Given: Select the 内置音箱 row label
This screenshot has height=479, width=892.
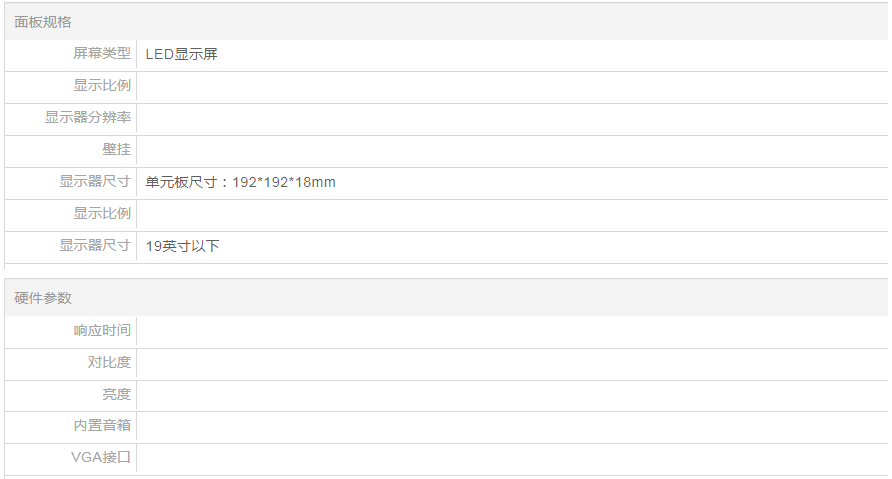Looking at the screenshot, I should 101,426.
